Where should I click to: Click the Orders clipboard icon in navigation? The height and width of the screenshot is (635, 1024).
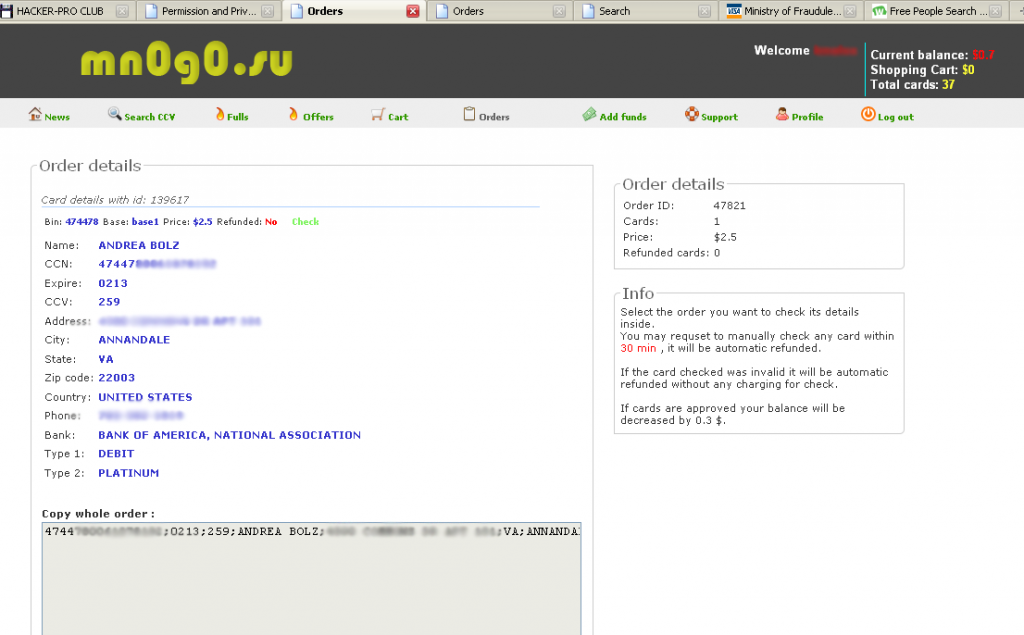468,115
